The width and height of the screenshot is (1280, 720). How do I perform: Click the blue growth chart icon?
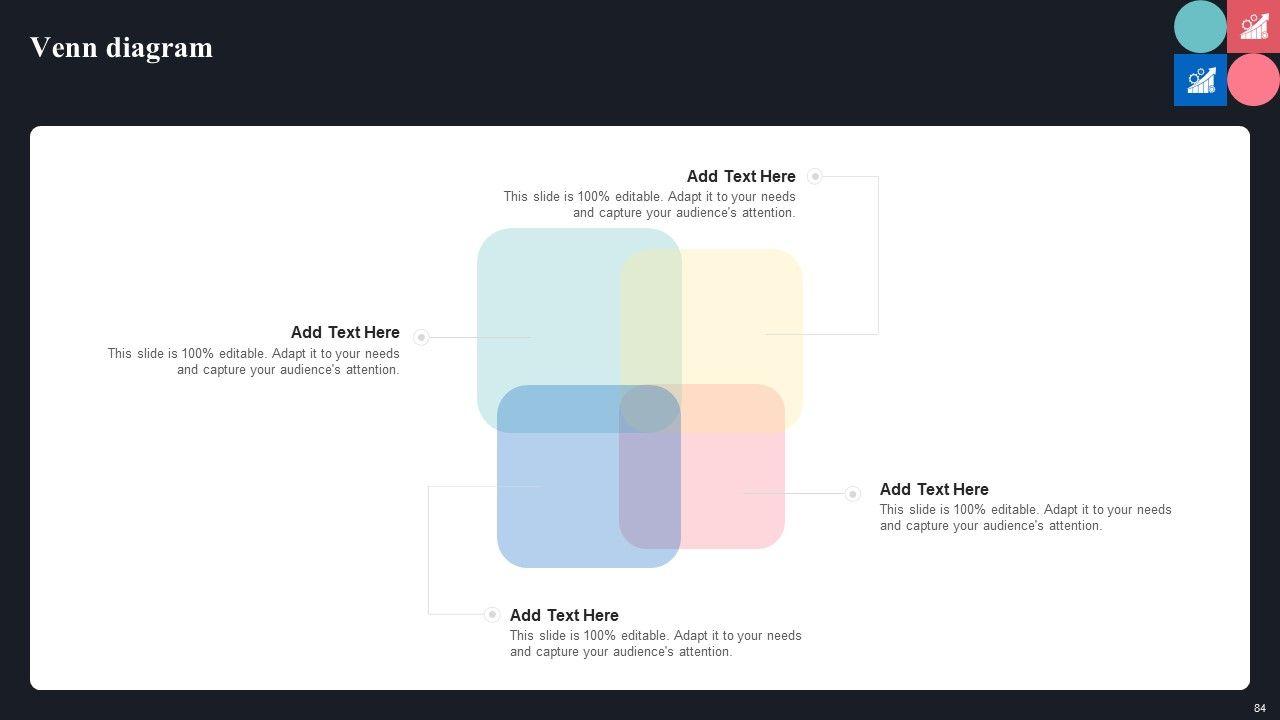[x=1200, y=80]
